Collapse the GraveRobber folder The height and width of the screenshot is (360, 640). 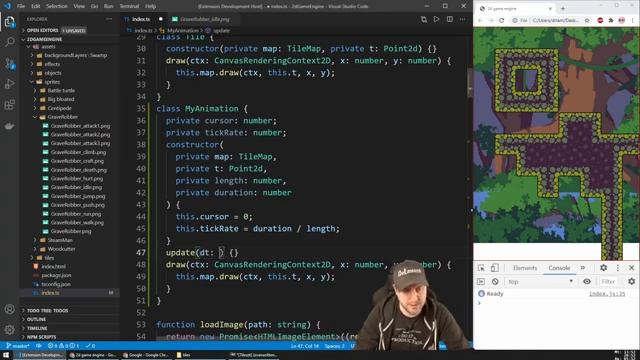[x=62, y=117]
